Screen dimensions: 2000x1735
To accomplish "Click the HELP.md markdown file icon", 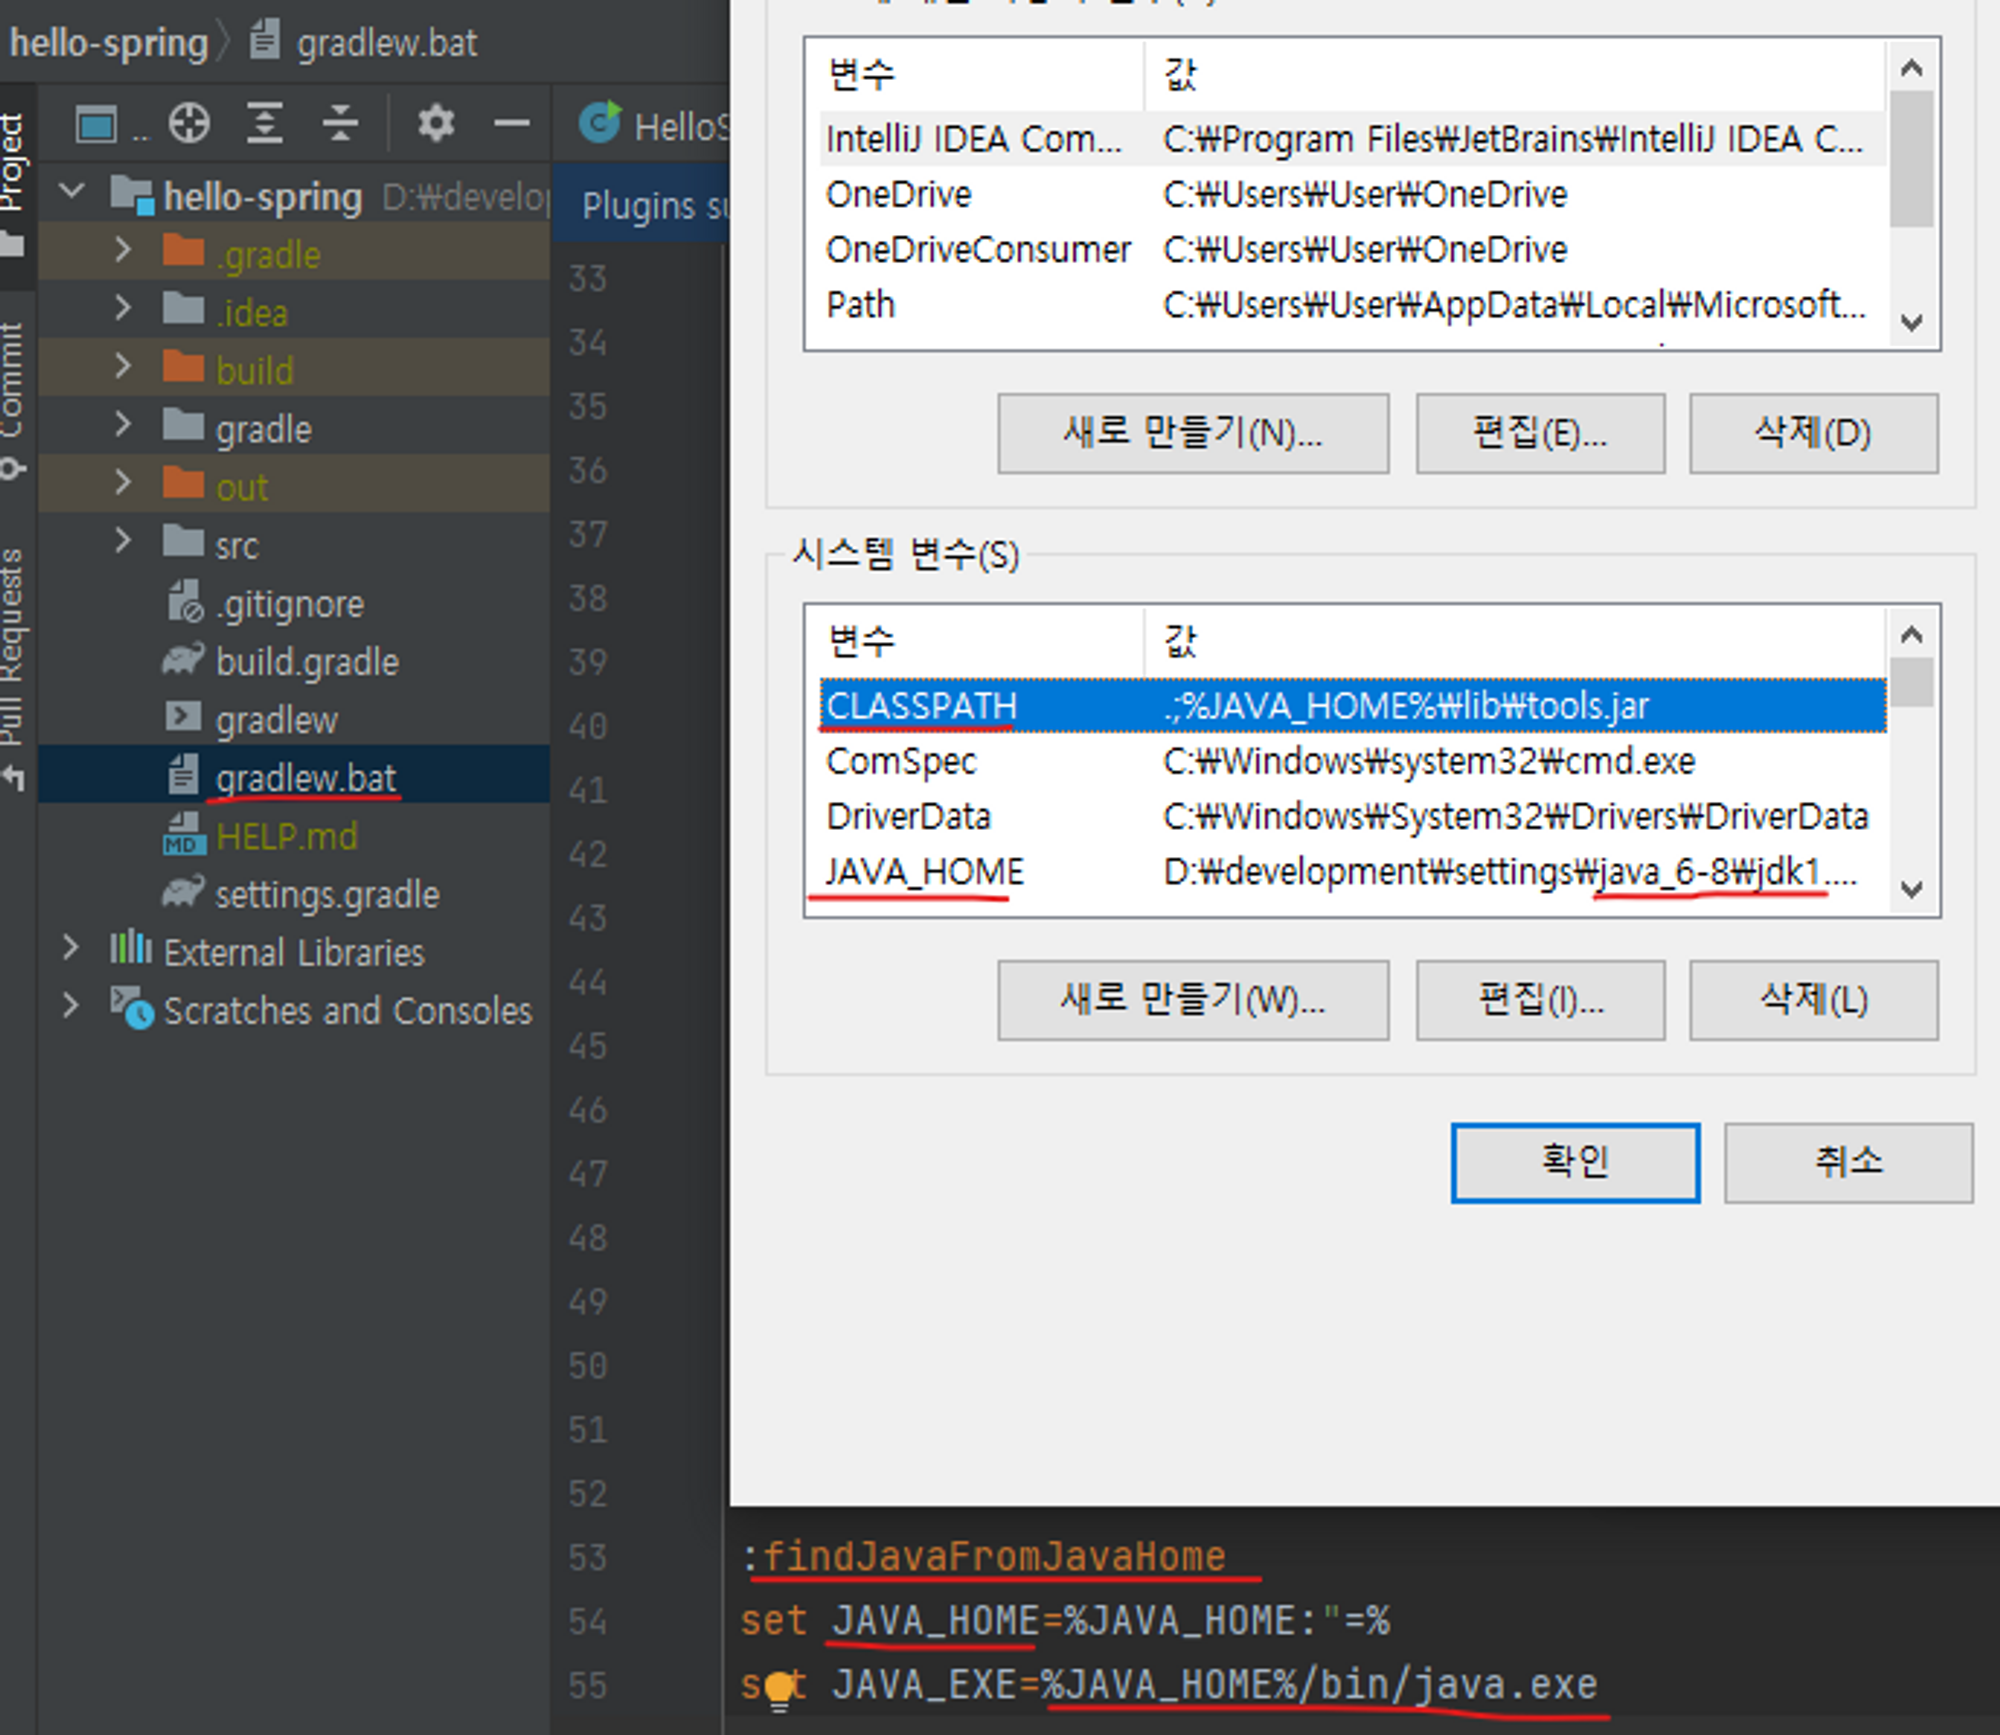I will [183, 834].
